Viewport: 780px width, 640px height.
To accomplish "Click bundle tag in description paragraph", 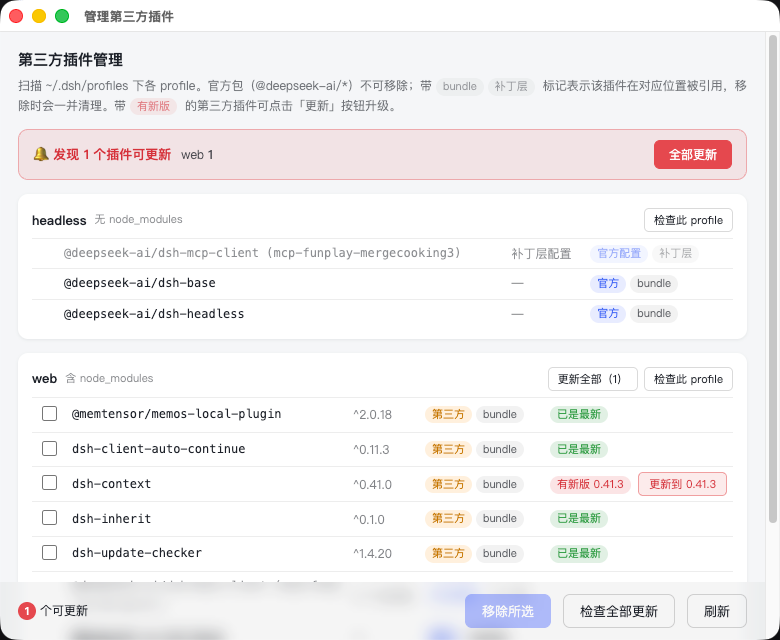I will [x=460, y=87].
